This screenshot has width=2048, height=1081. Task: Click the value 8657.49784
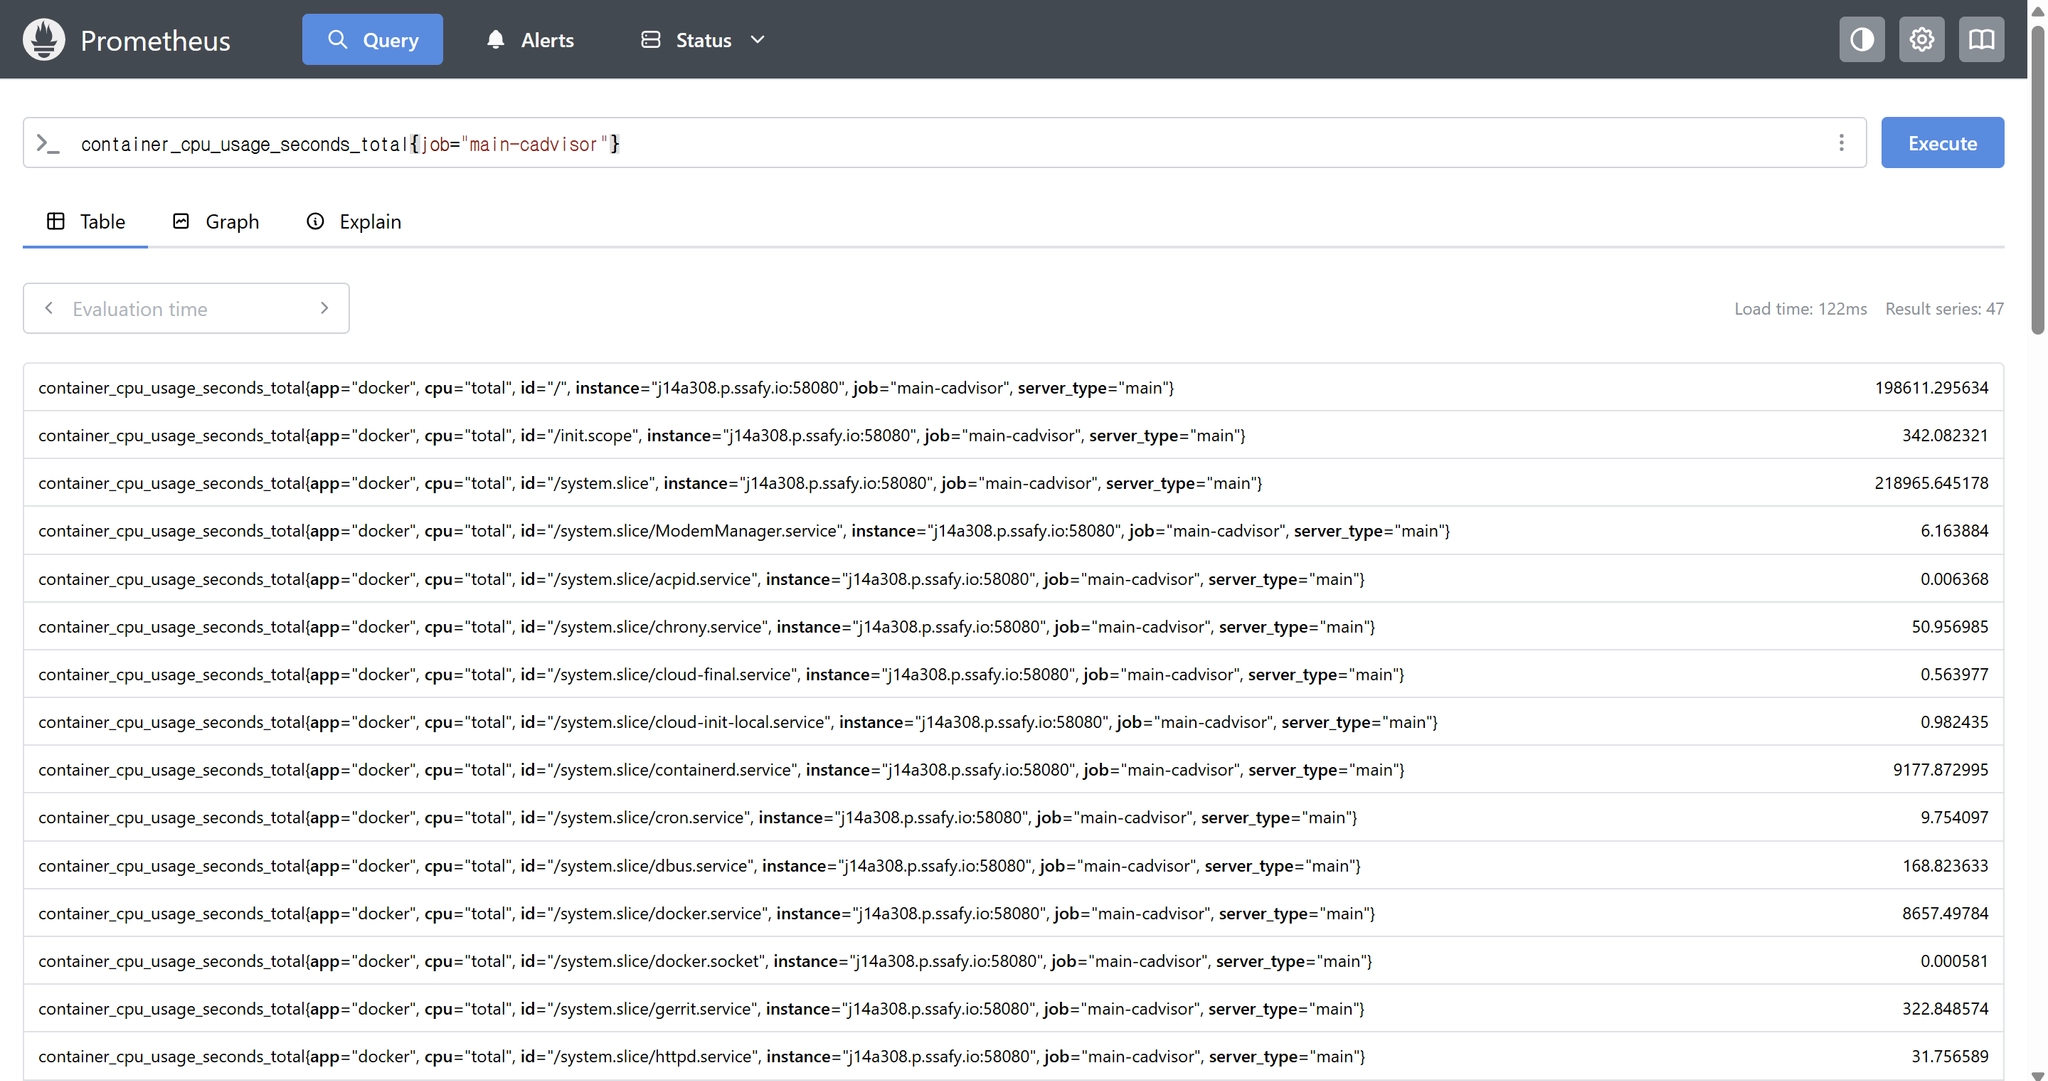1945,913
